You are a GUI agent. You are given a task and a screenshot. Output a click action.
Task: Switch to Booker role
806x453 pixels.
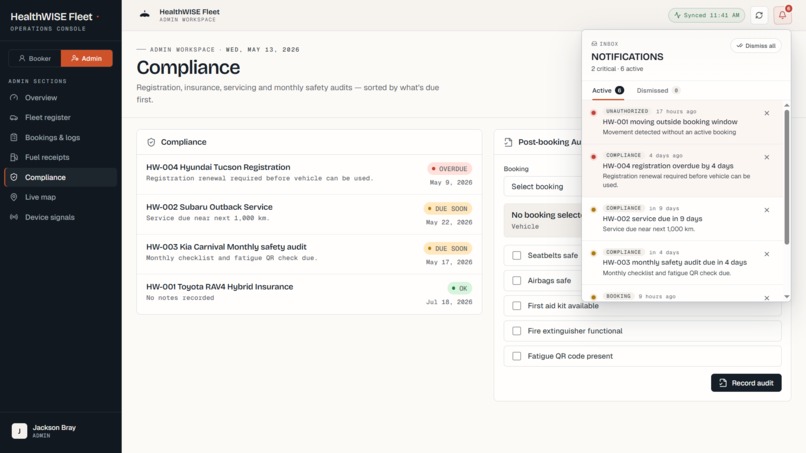pyautogui.click(x=34, y=59)
